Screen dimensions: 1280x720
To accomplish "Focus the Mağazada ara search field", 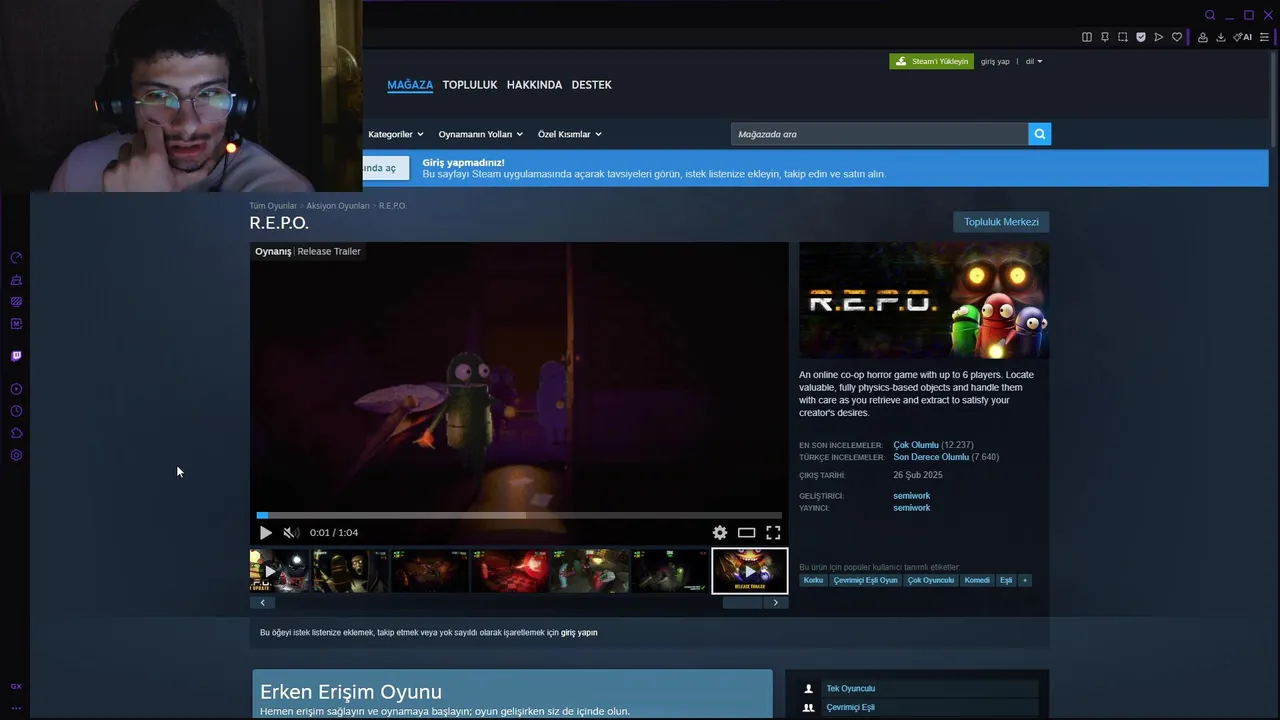I will click(880, 134).
